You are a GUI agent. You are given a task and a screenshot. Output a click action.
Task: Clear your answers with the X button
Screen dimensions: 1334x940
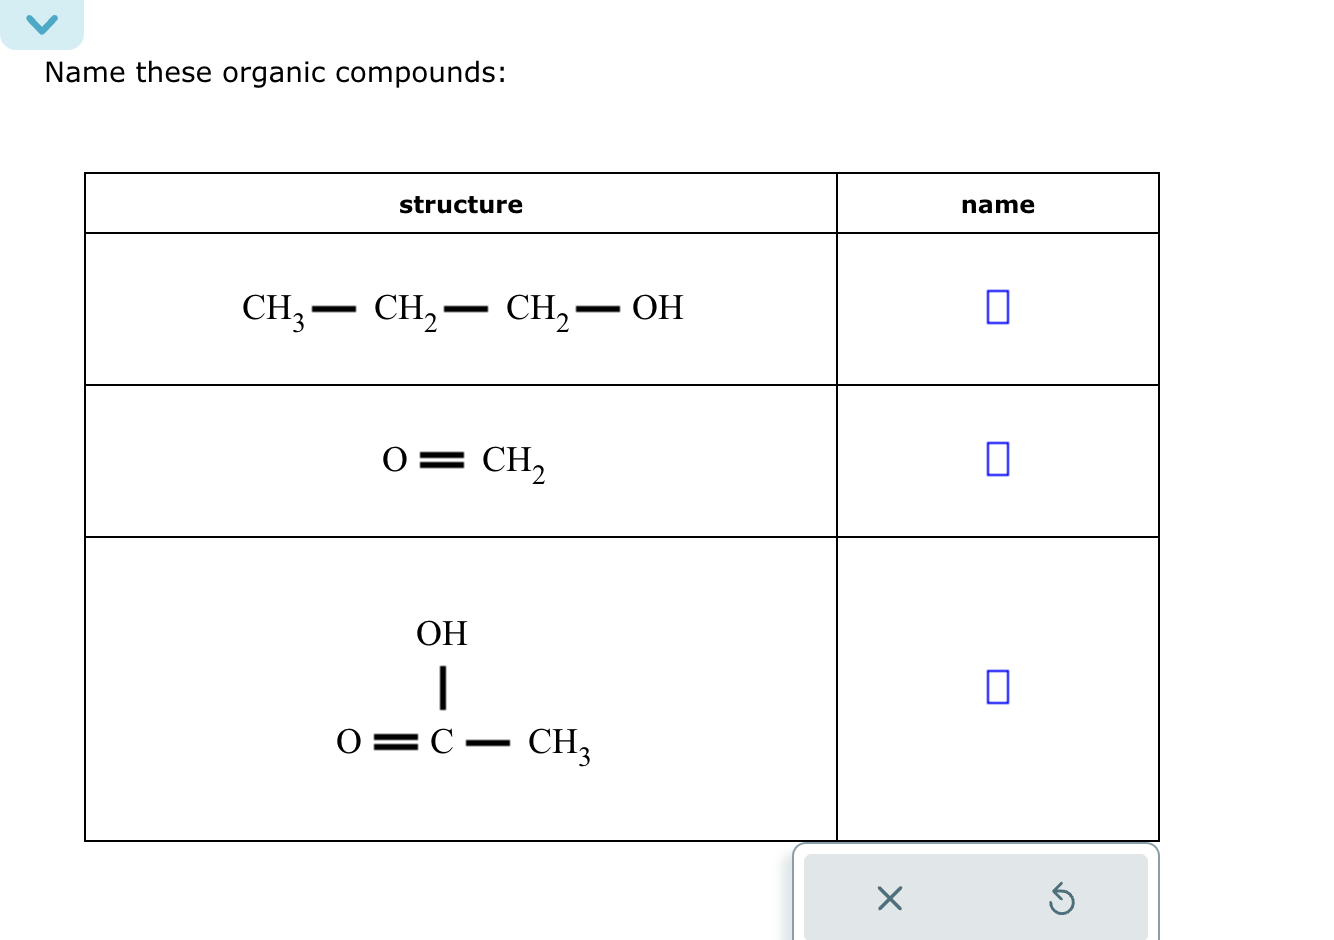pos(888,898)
